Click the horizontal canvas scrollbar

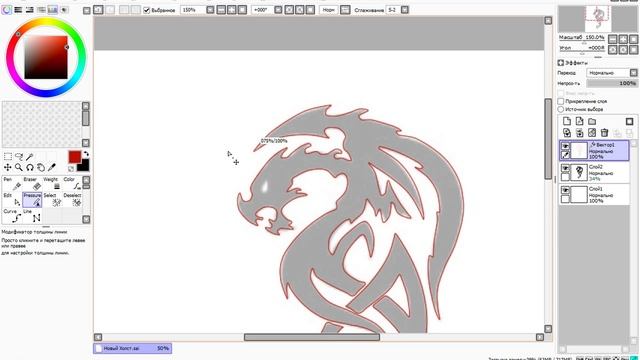pos(312,337)
